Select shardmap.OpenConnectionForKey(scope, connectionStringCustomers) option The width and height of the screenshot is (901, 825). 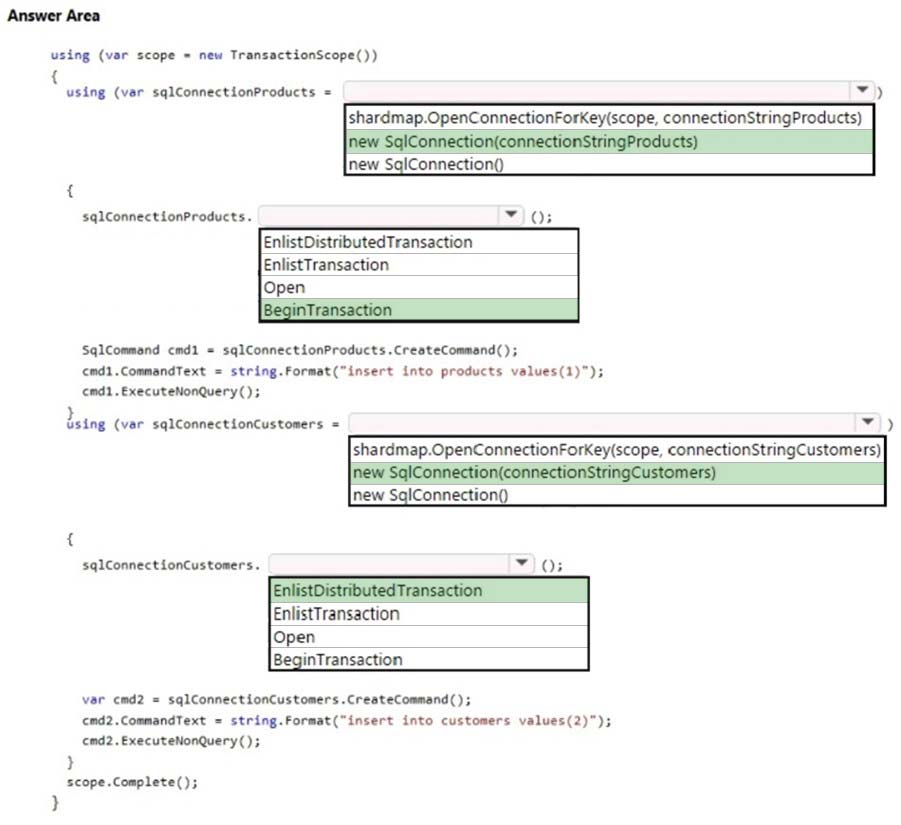tap(617, 449)
